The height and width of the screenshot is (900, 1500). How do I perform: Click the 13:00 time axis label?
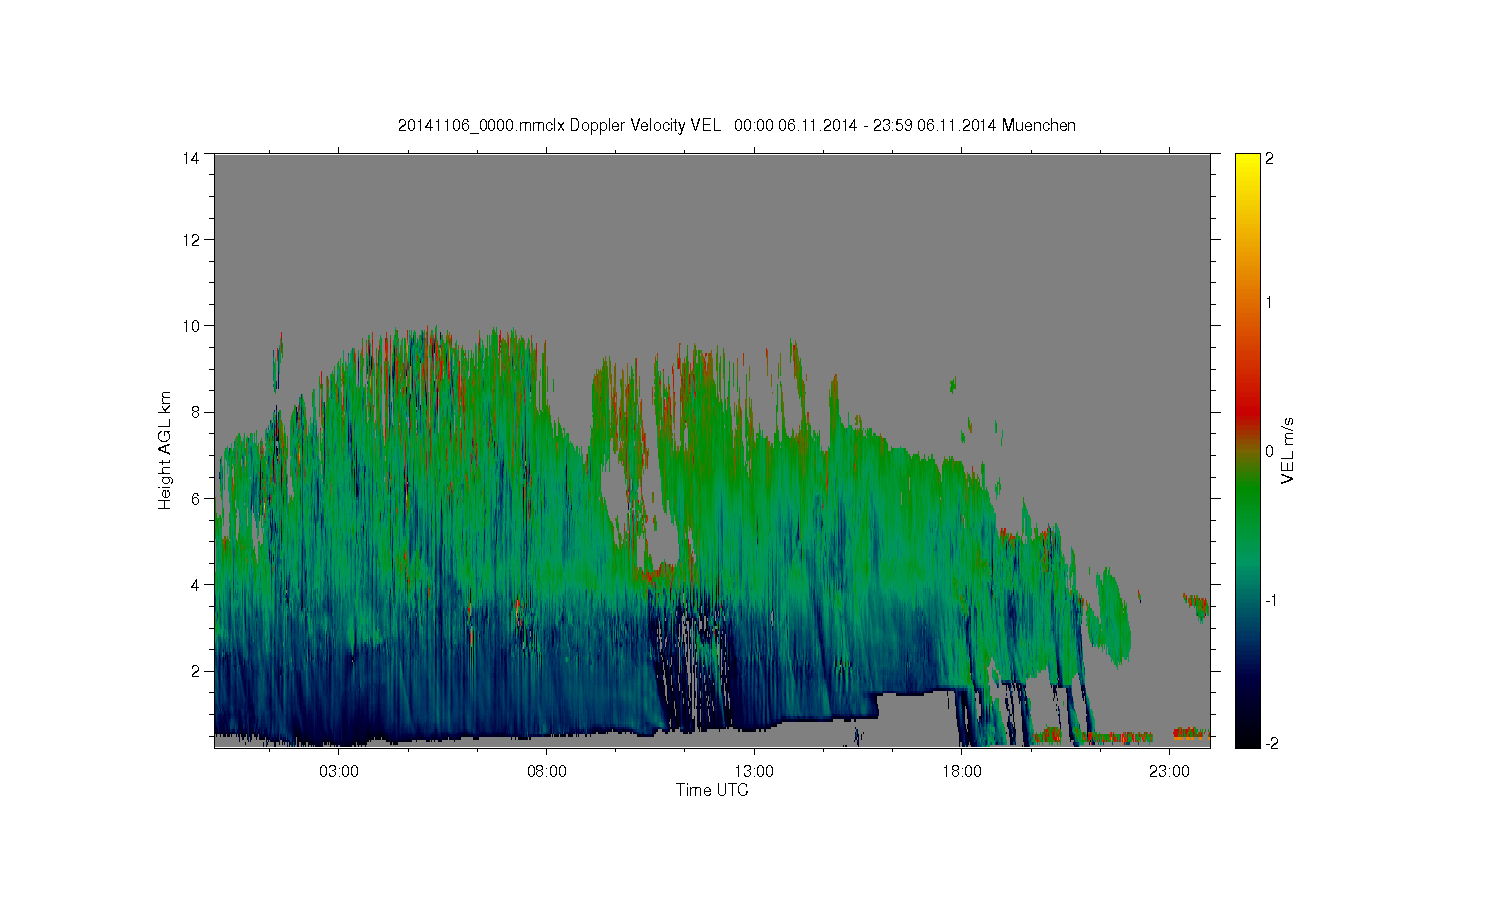pyautogui.click(x=754, y=772)
